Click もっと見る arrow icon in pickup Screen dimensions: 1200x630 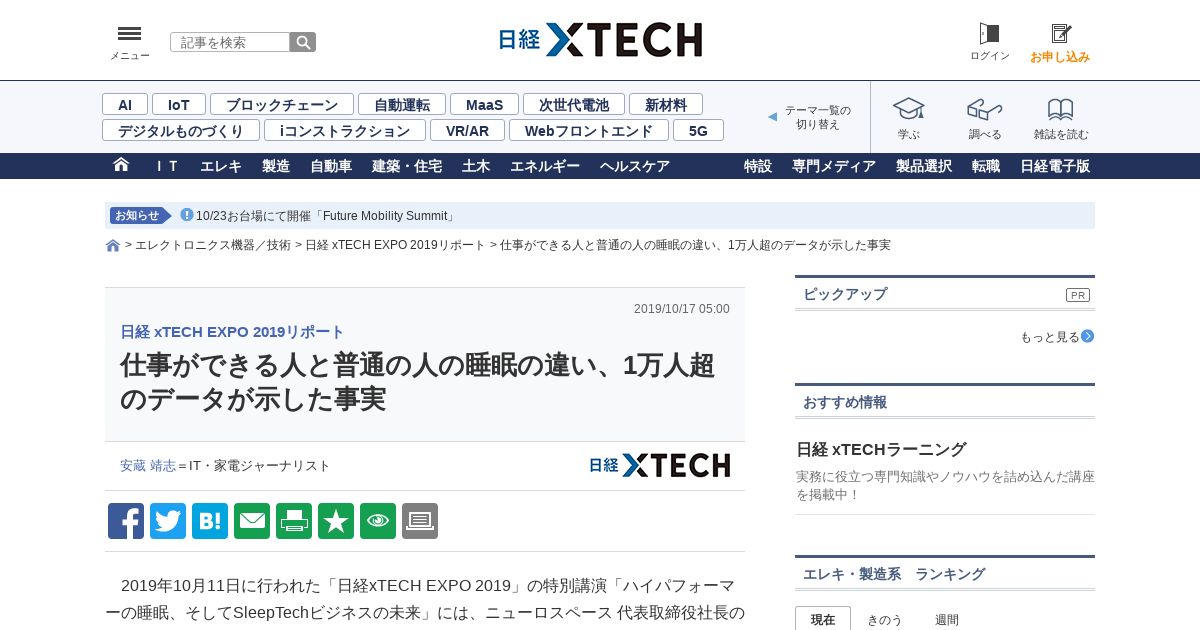coord(1087,336)
